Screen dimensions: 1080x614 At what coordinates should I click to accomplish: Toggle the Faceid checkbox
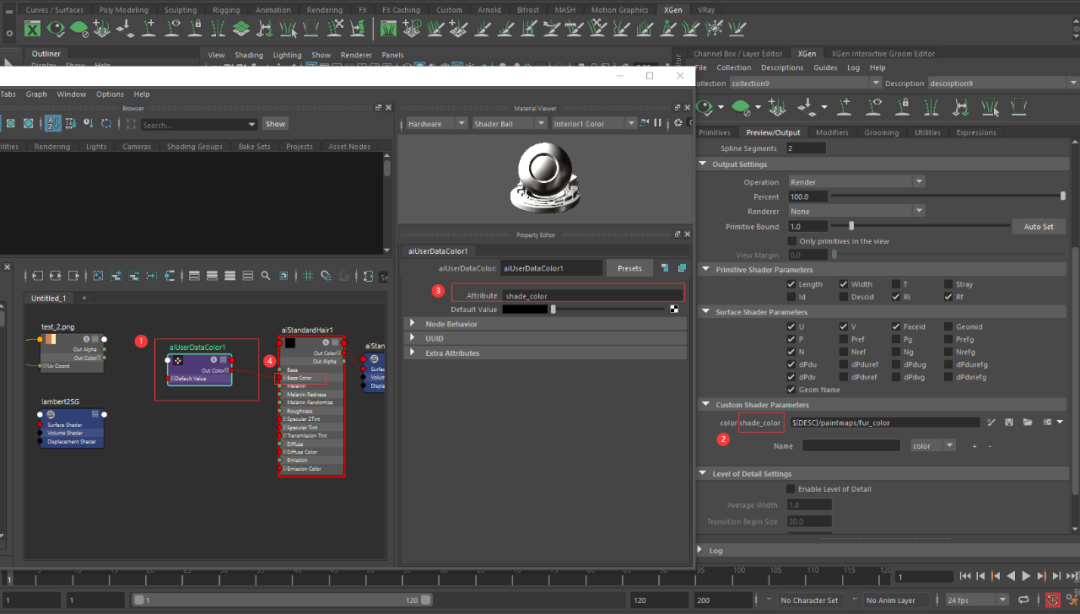895,327
